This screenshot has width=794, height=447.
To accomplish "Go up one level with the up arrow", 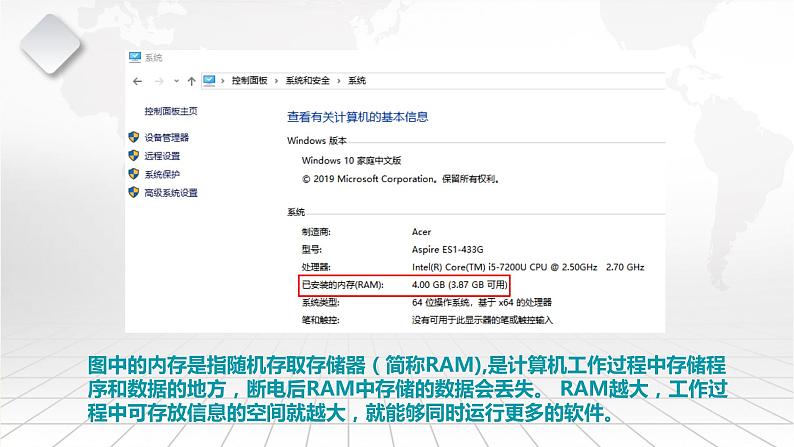I will point(191,81).
